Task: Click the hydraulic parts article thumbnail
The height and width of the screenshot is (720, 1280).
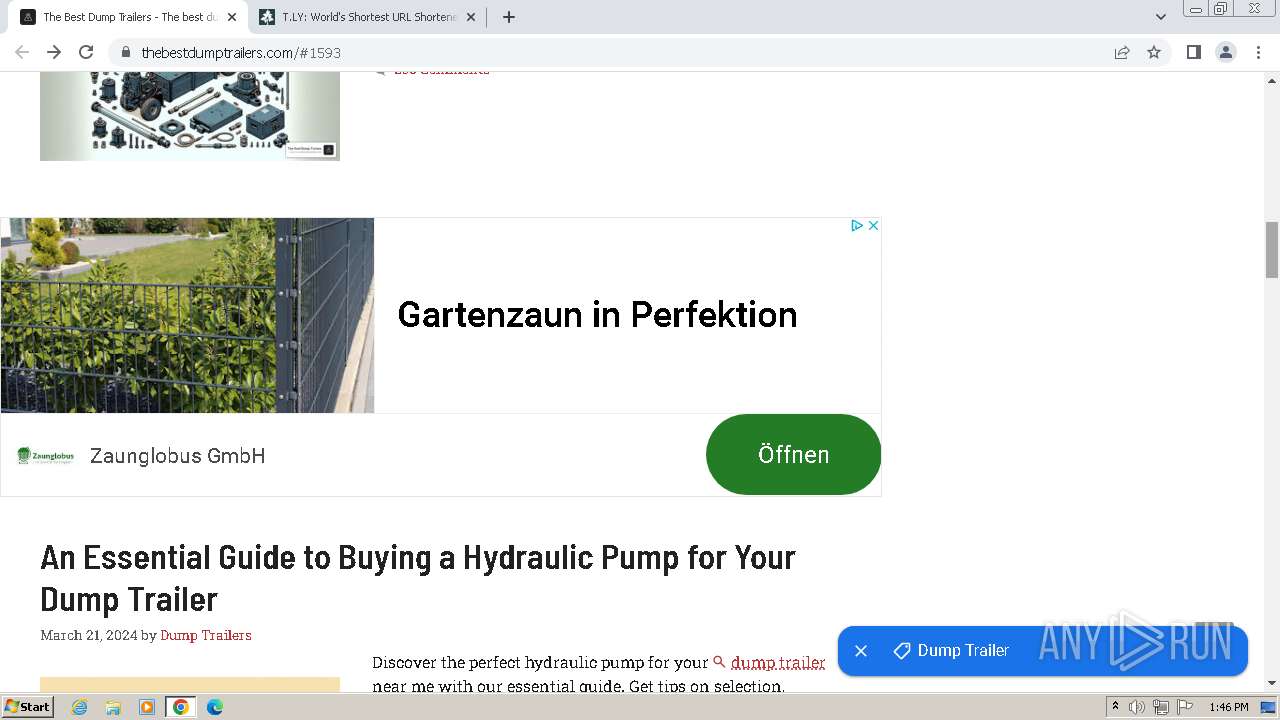Action: point(190,116)
